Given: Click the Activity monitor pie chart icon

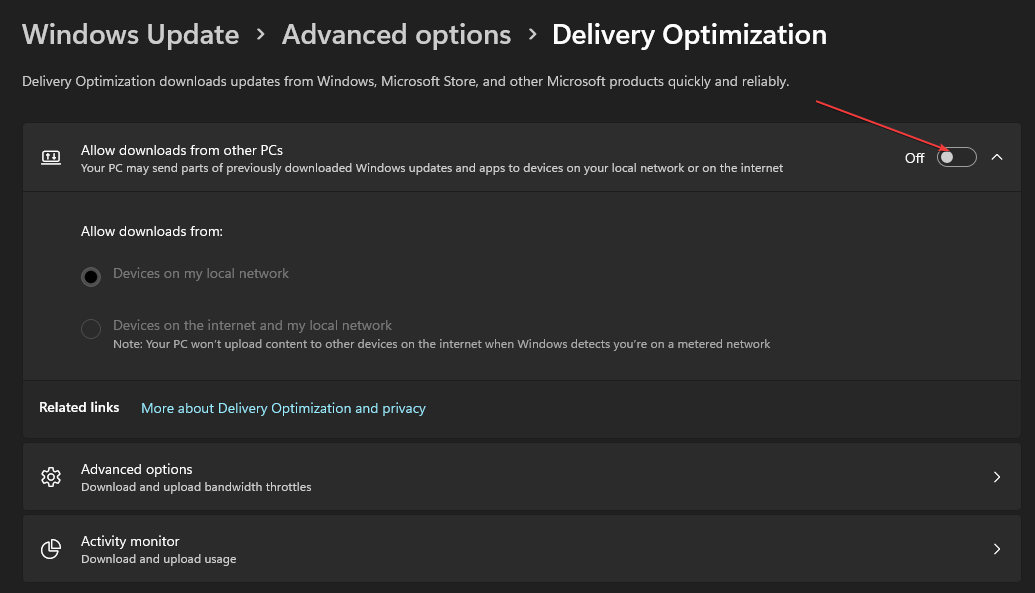Looking at the screenshot, I should (51, 549).
